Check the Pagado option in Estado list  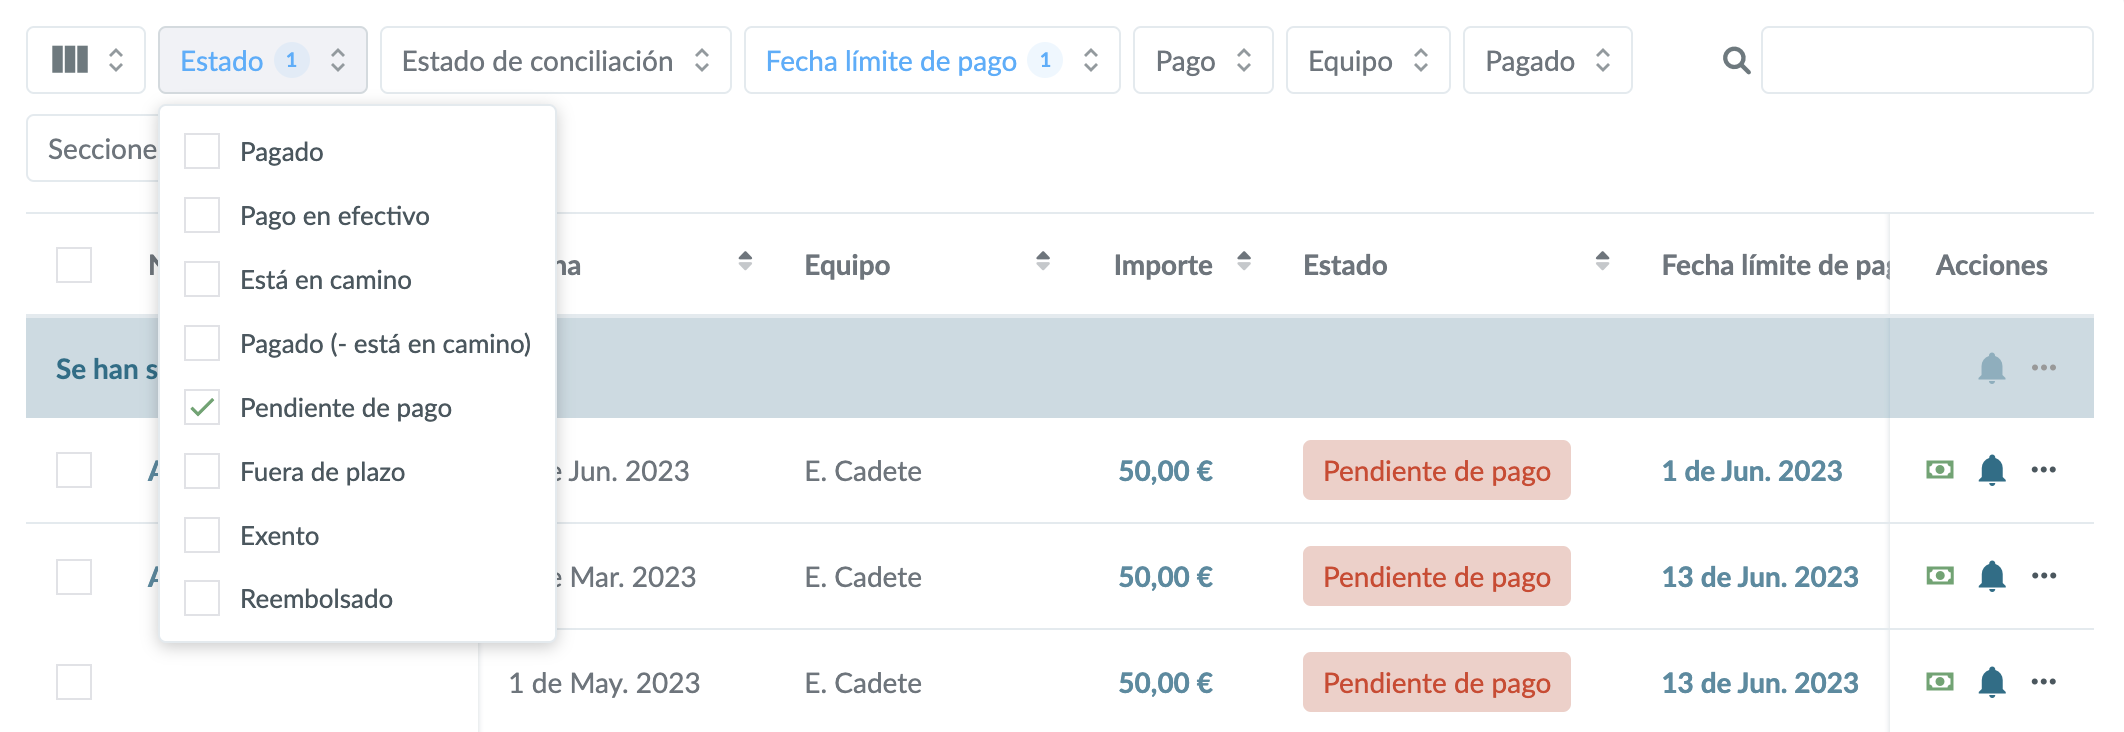tap(202, 152)
